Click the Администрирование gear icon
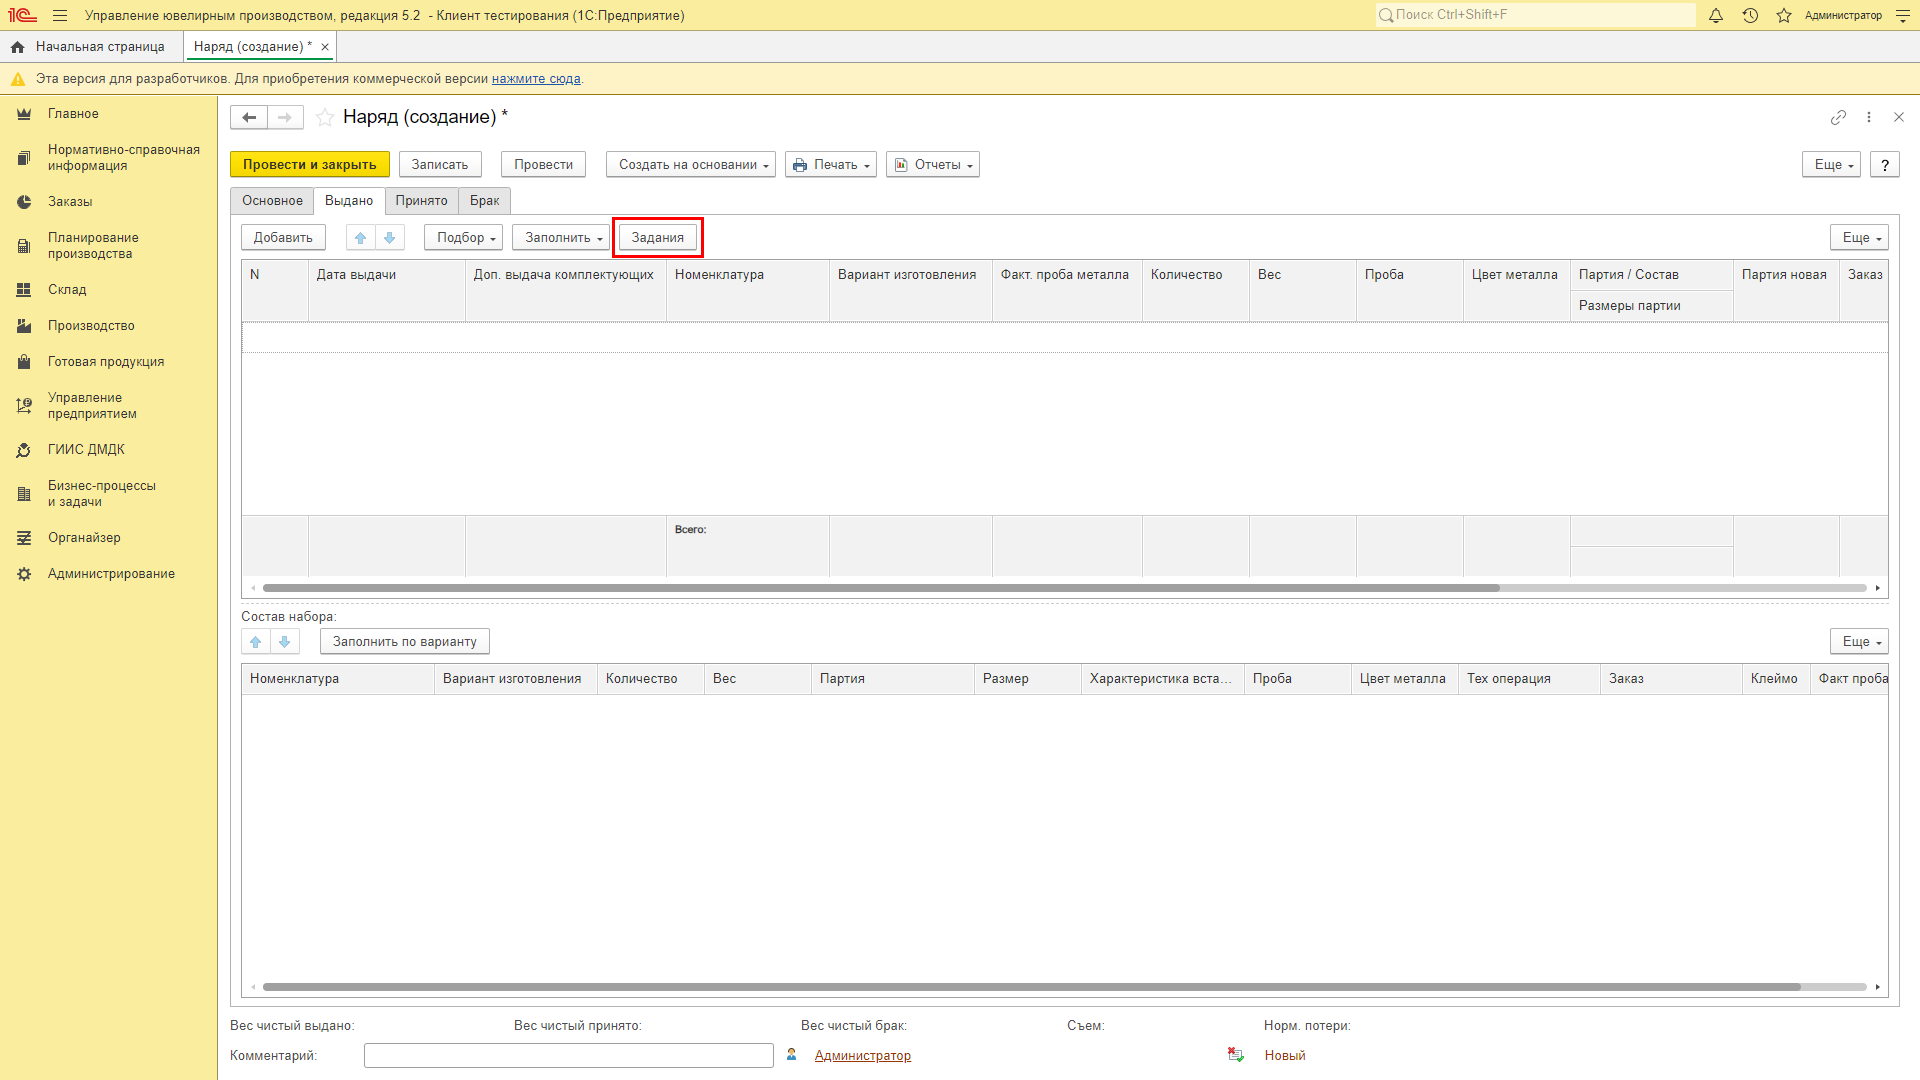The height and width of the screenshot is (1080, 1920). 24,574
